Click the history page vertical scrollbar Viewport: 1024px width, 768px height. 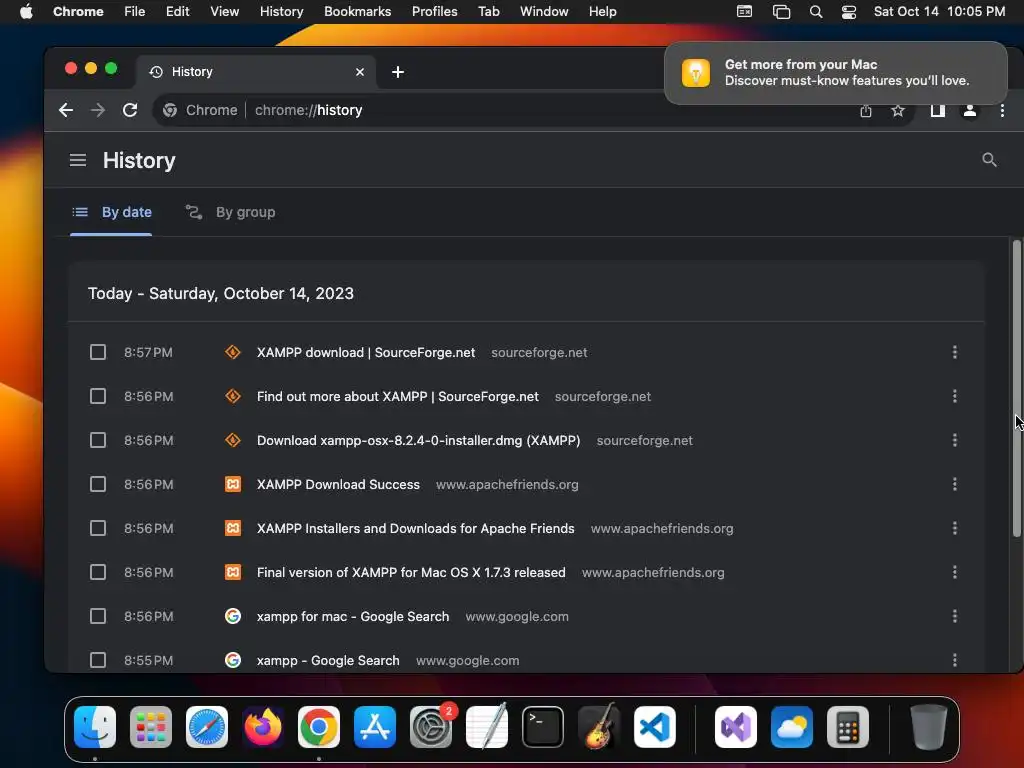[x=1016, y=389]
